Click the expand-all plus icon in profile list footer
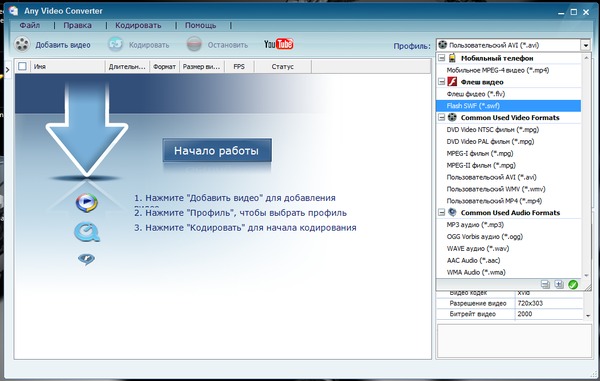The height and width of the screenshot is (381, 600). tap(559, 284)
